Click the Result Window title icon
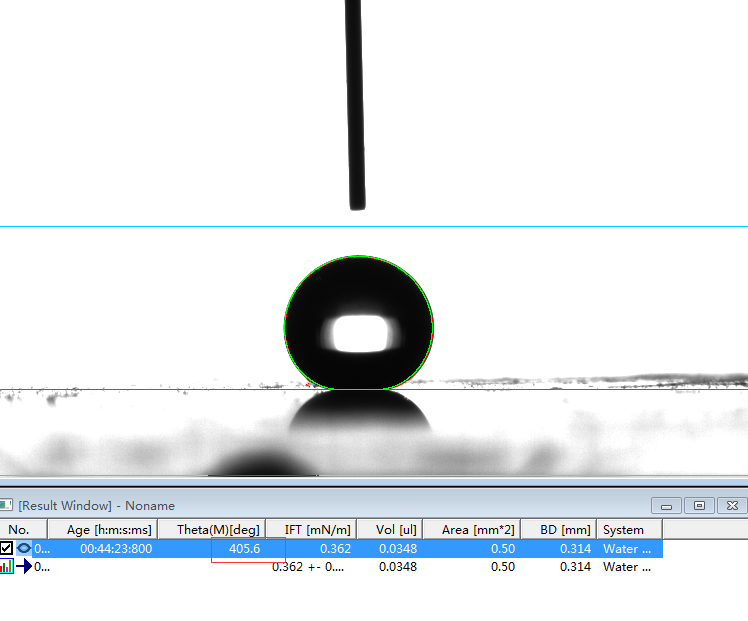Image resolution: width=748 pixels, height=621 pixels. [x=8, y=506]
